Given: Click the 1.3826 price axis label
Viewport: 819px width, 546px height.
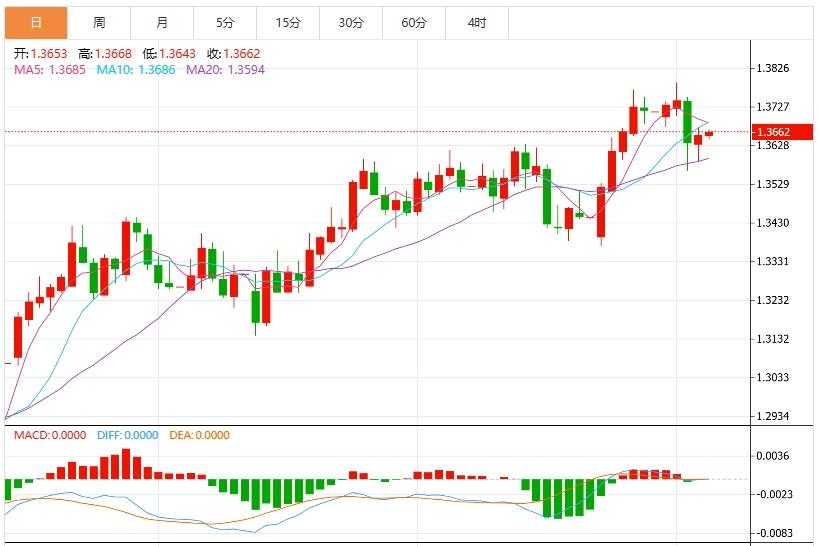Looking at the screenshot, I should 773,69.
